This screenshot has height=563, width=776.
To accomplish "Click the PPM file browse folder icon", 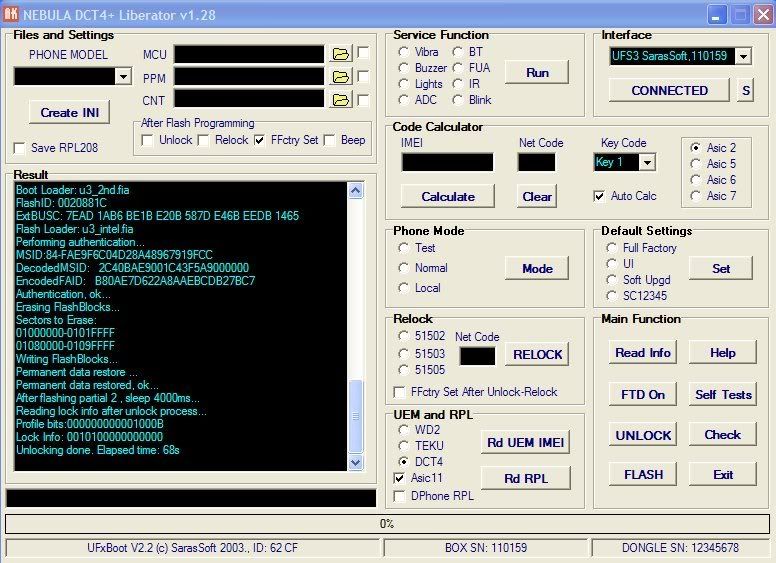I will tap(341, 77).
